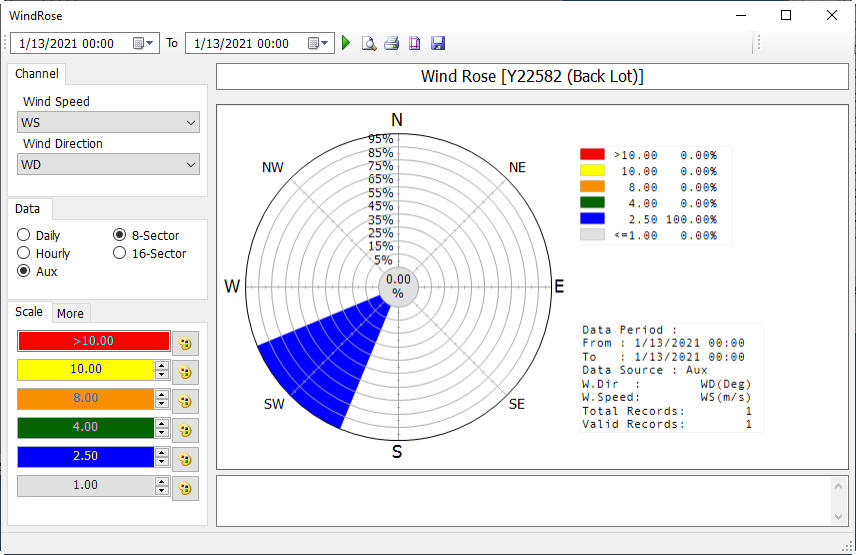Click the purple book export icon
The width and height of the screenshot is (856, 555).
(415, 43)
